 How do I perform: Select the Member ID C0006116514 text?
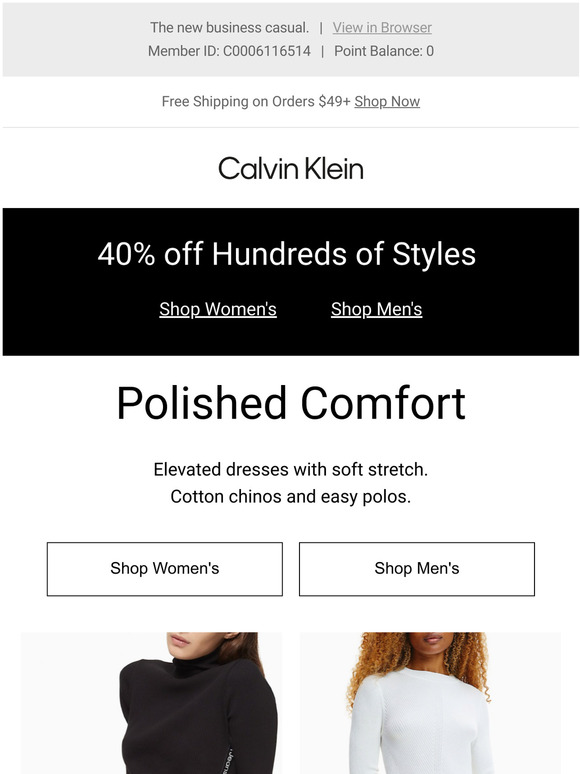pos(230,51)
